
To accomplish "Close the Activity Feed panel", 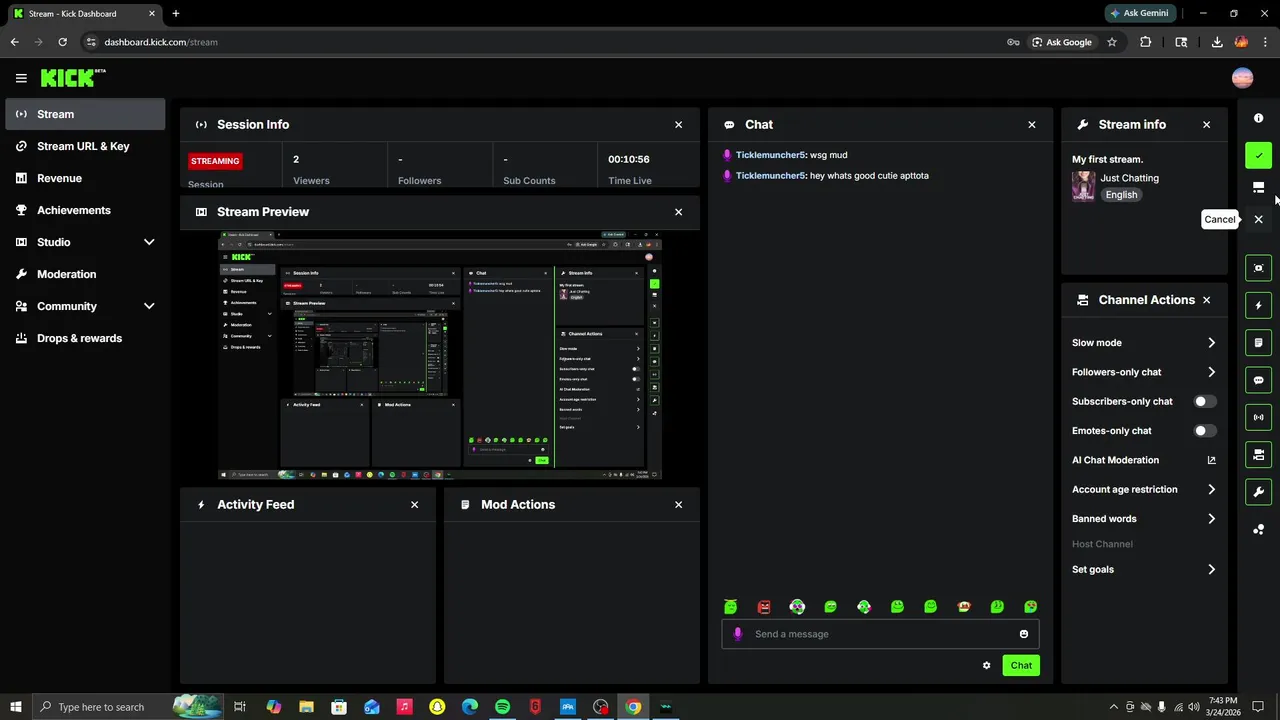I will coord(414,505).
